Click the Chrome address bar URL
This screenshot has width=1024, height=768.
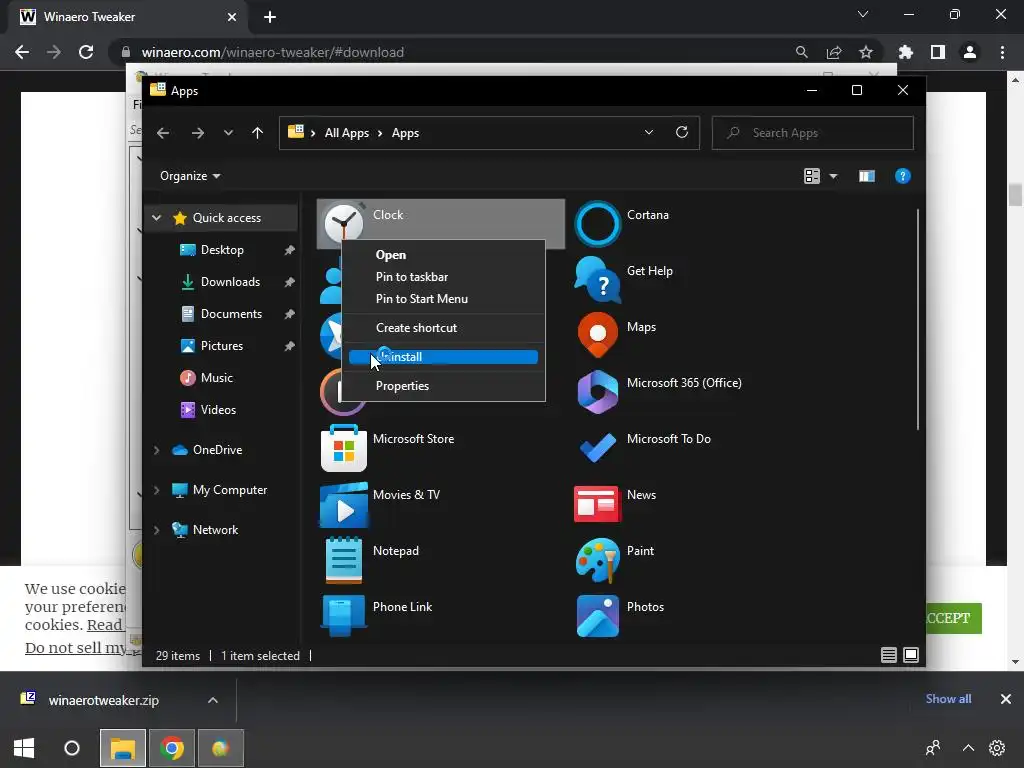click(x=272, y=52)
